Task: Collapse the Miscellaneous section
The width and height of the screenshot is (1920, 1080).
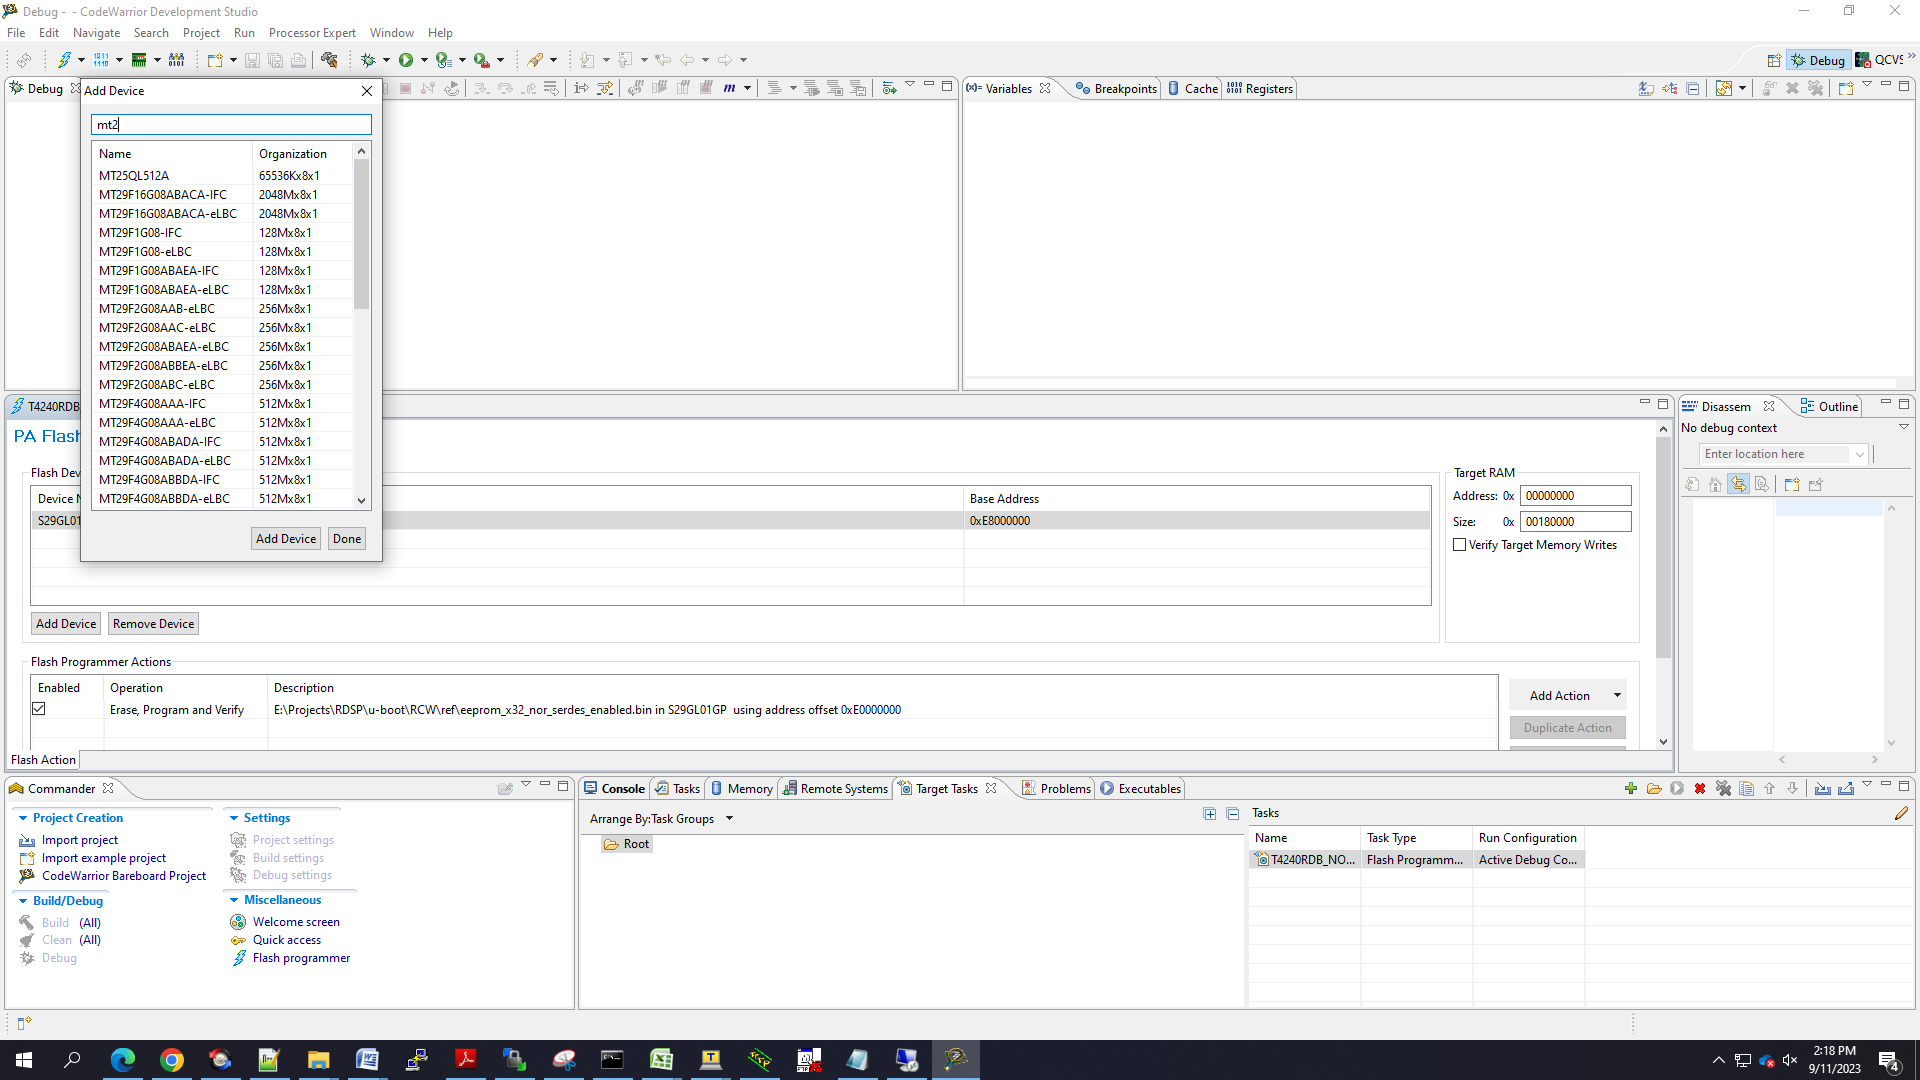Action: pos(234,900)
